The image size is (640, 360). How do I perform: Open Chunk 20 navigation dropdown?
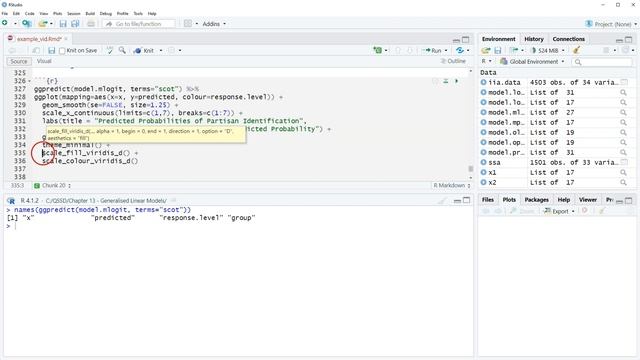pos(53,185)
